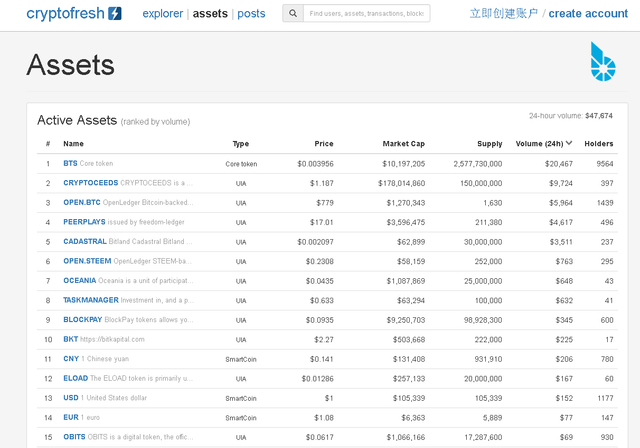Click the BTS holders count 9564
This screenshot has width=640, height=448.
[605, 164]
